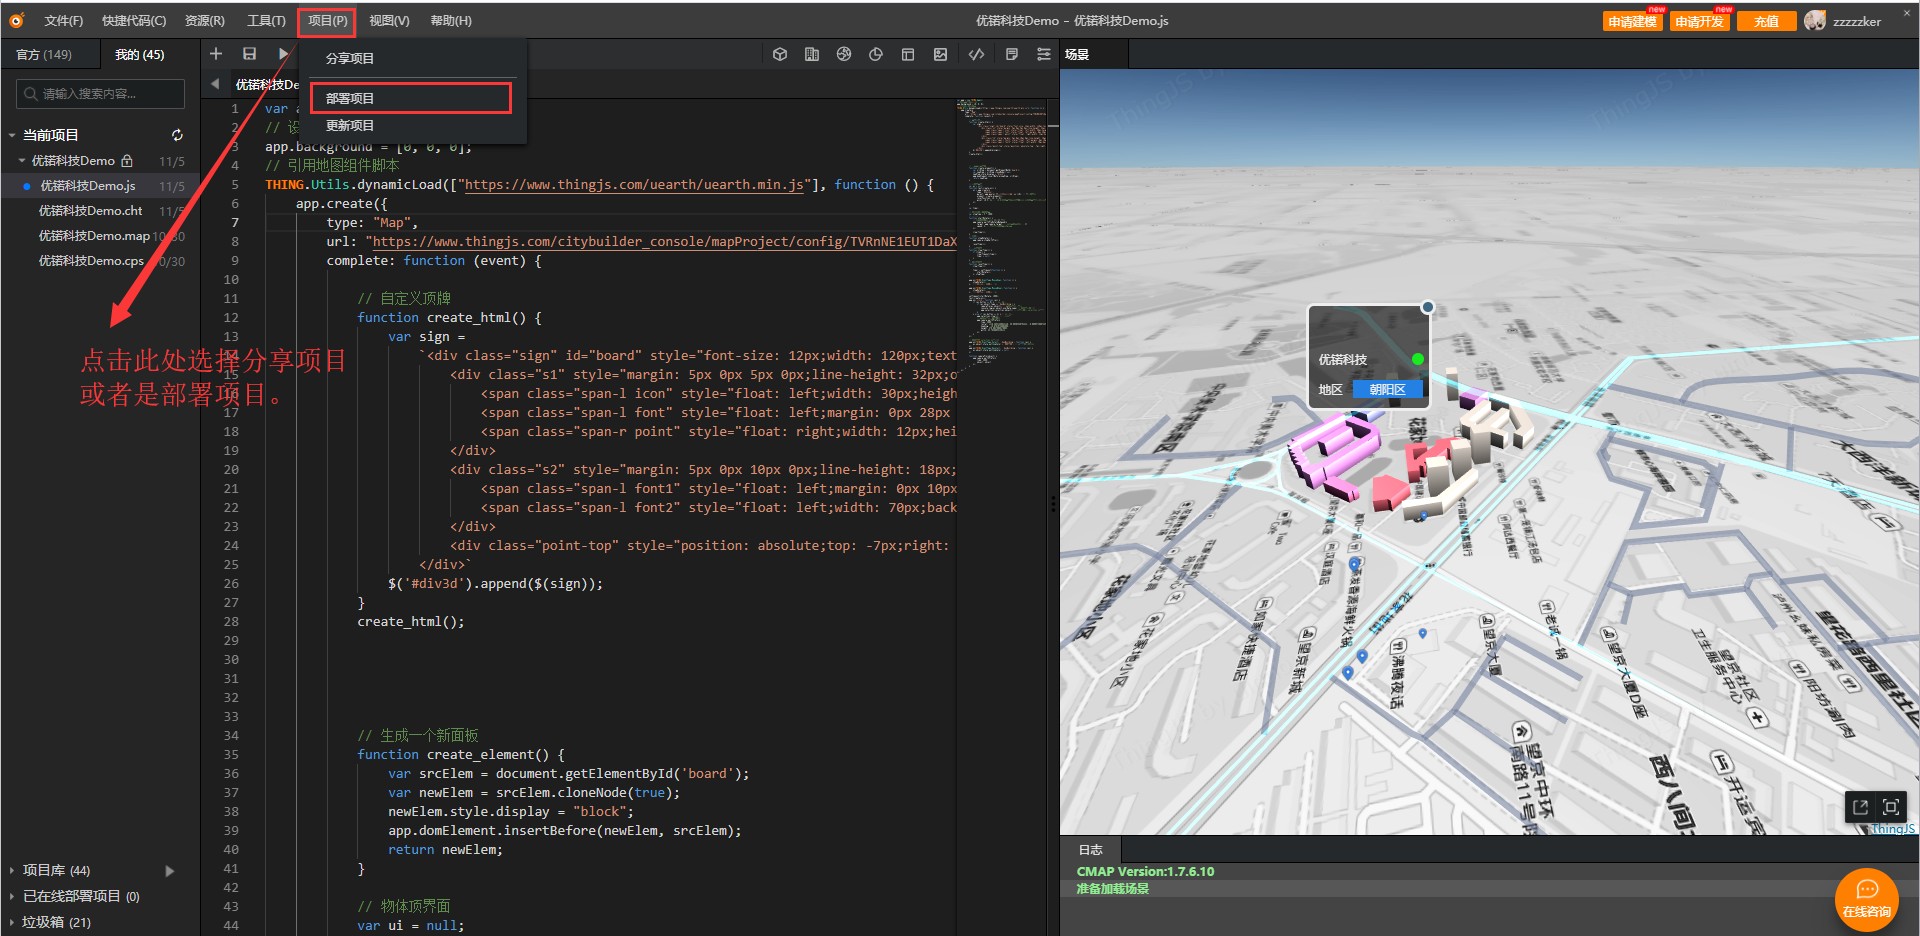Screen dimensions: 1920x936
Task: Enter fullscreen scene view
Action: (x=1891, y=807)
